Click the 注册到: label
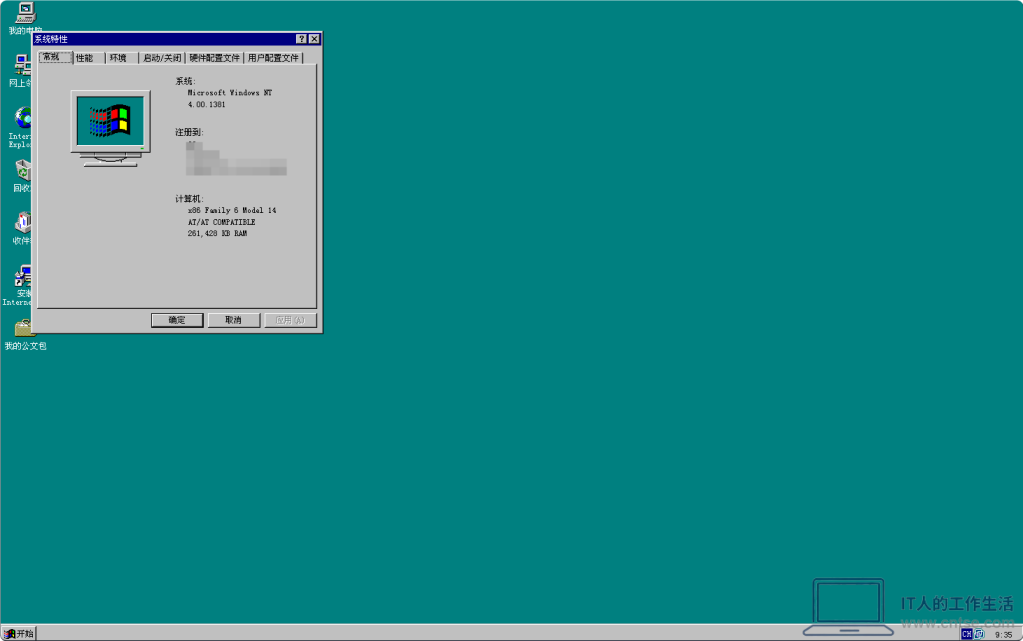 [x=189, y=133]
